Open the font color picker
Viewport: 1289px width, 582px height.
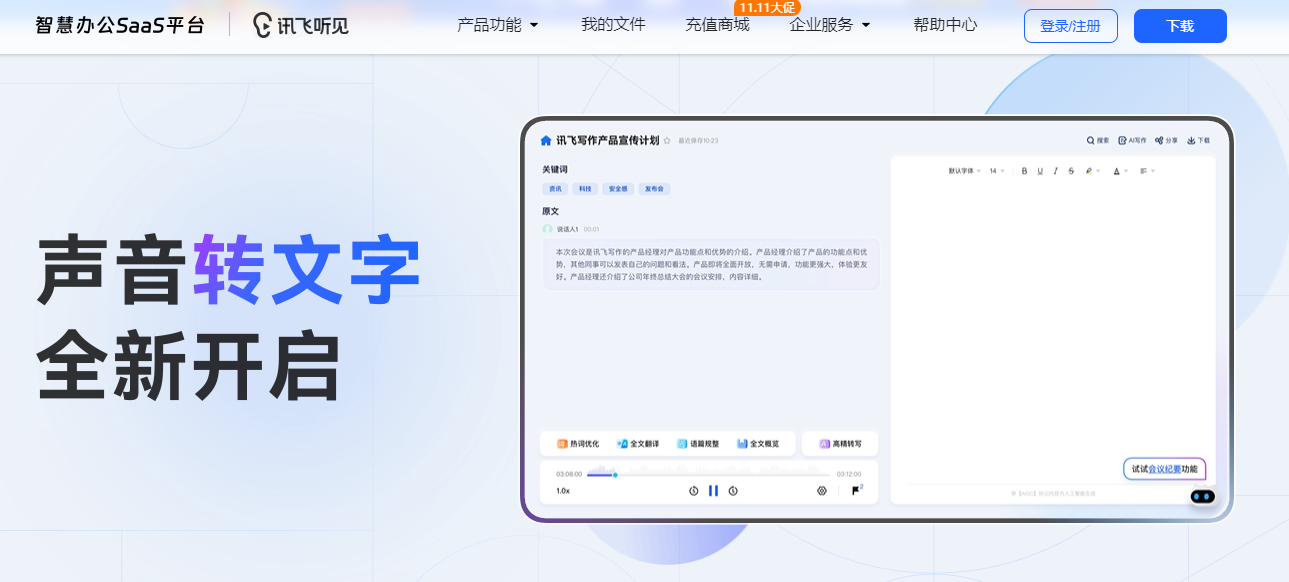(x=1120, y=171)
